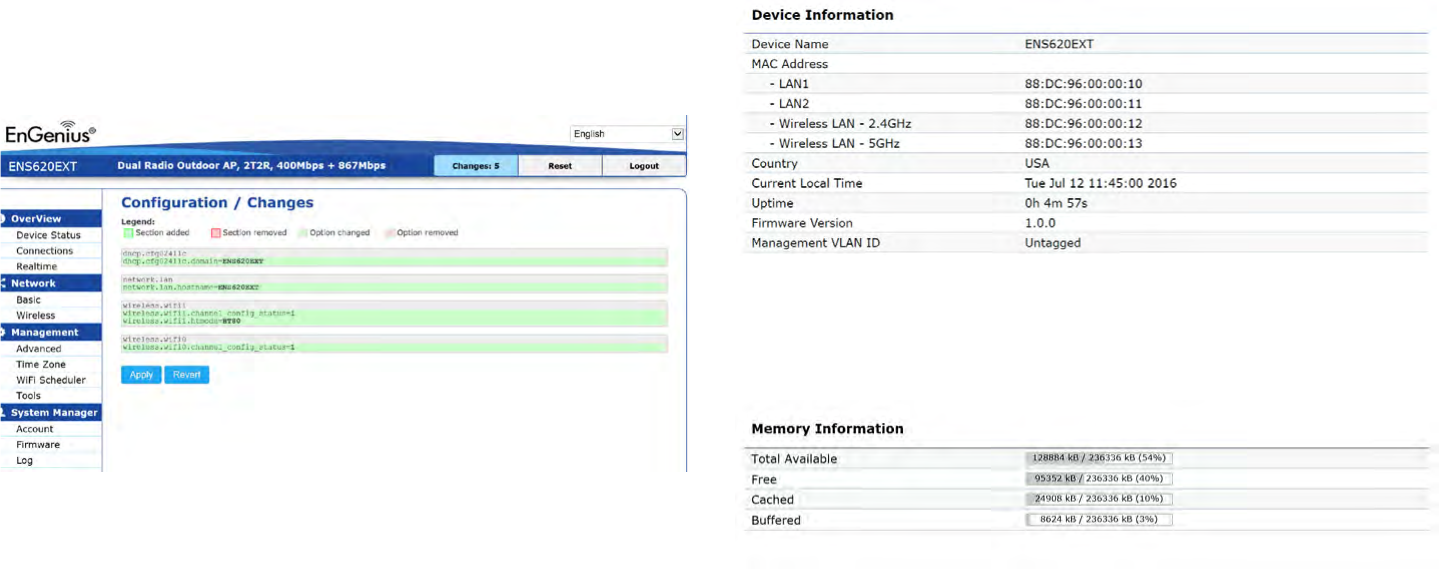This screenshot has height=569, width=1439.
Task: Open Wireless settings in the sidebar
Action: click(x=35, y=315)
